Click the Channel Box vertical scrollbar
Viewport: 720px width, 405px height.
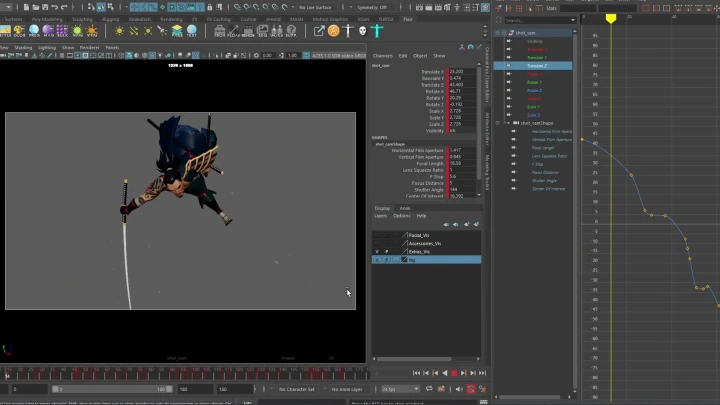pos(479,124)
